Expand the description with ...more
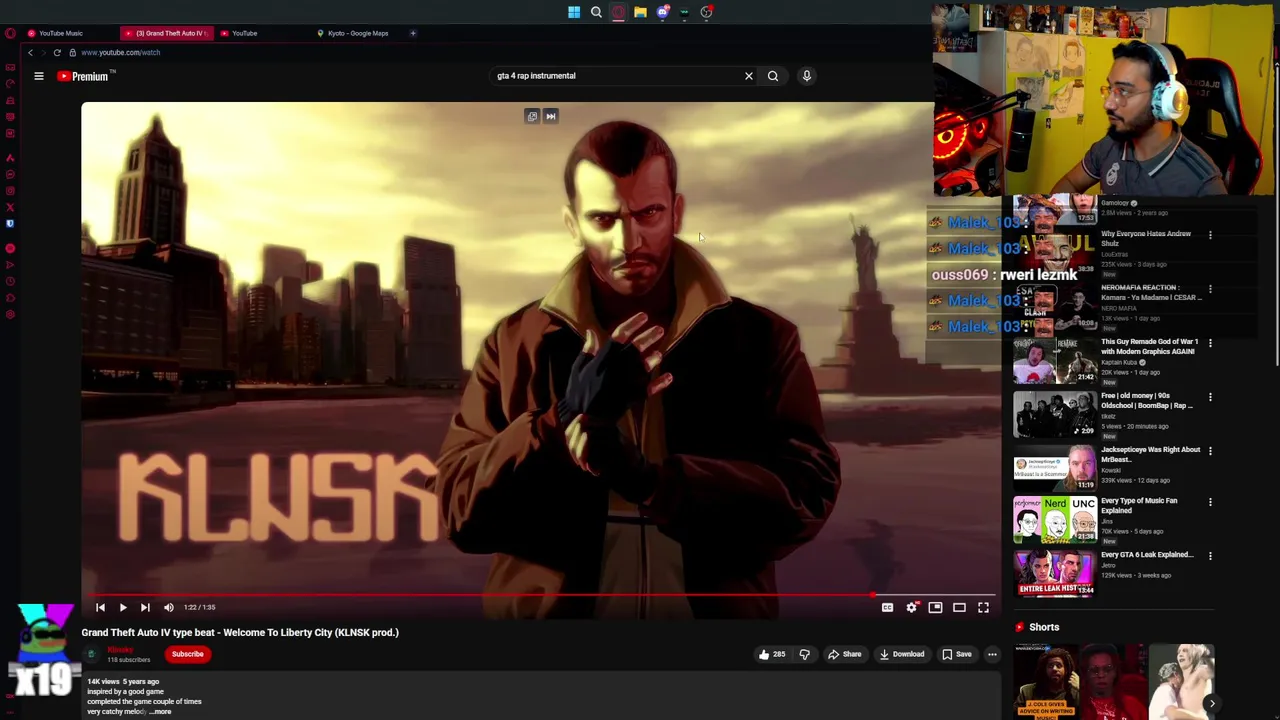1280x720 pixels. (161, 712)
